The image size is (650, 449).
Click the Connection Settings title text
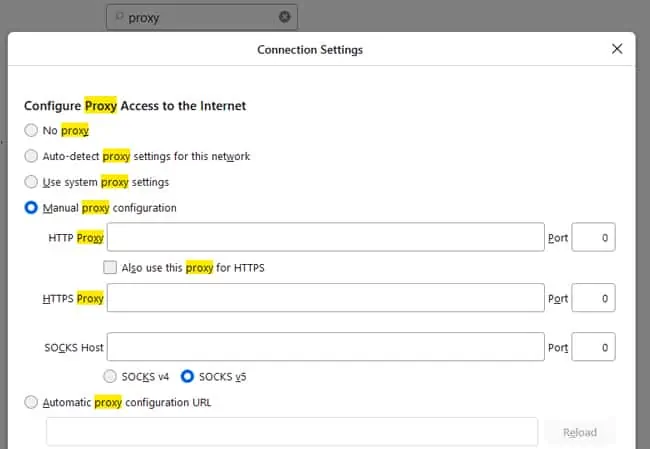[x=310, y=50]
